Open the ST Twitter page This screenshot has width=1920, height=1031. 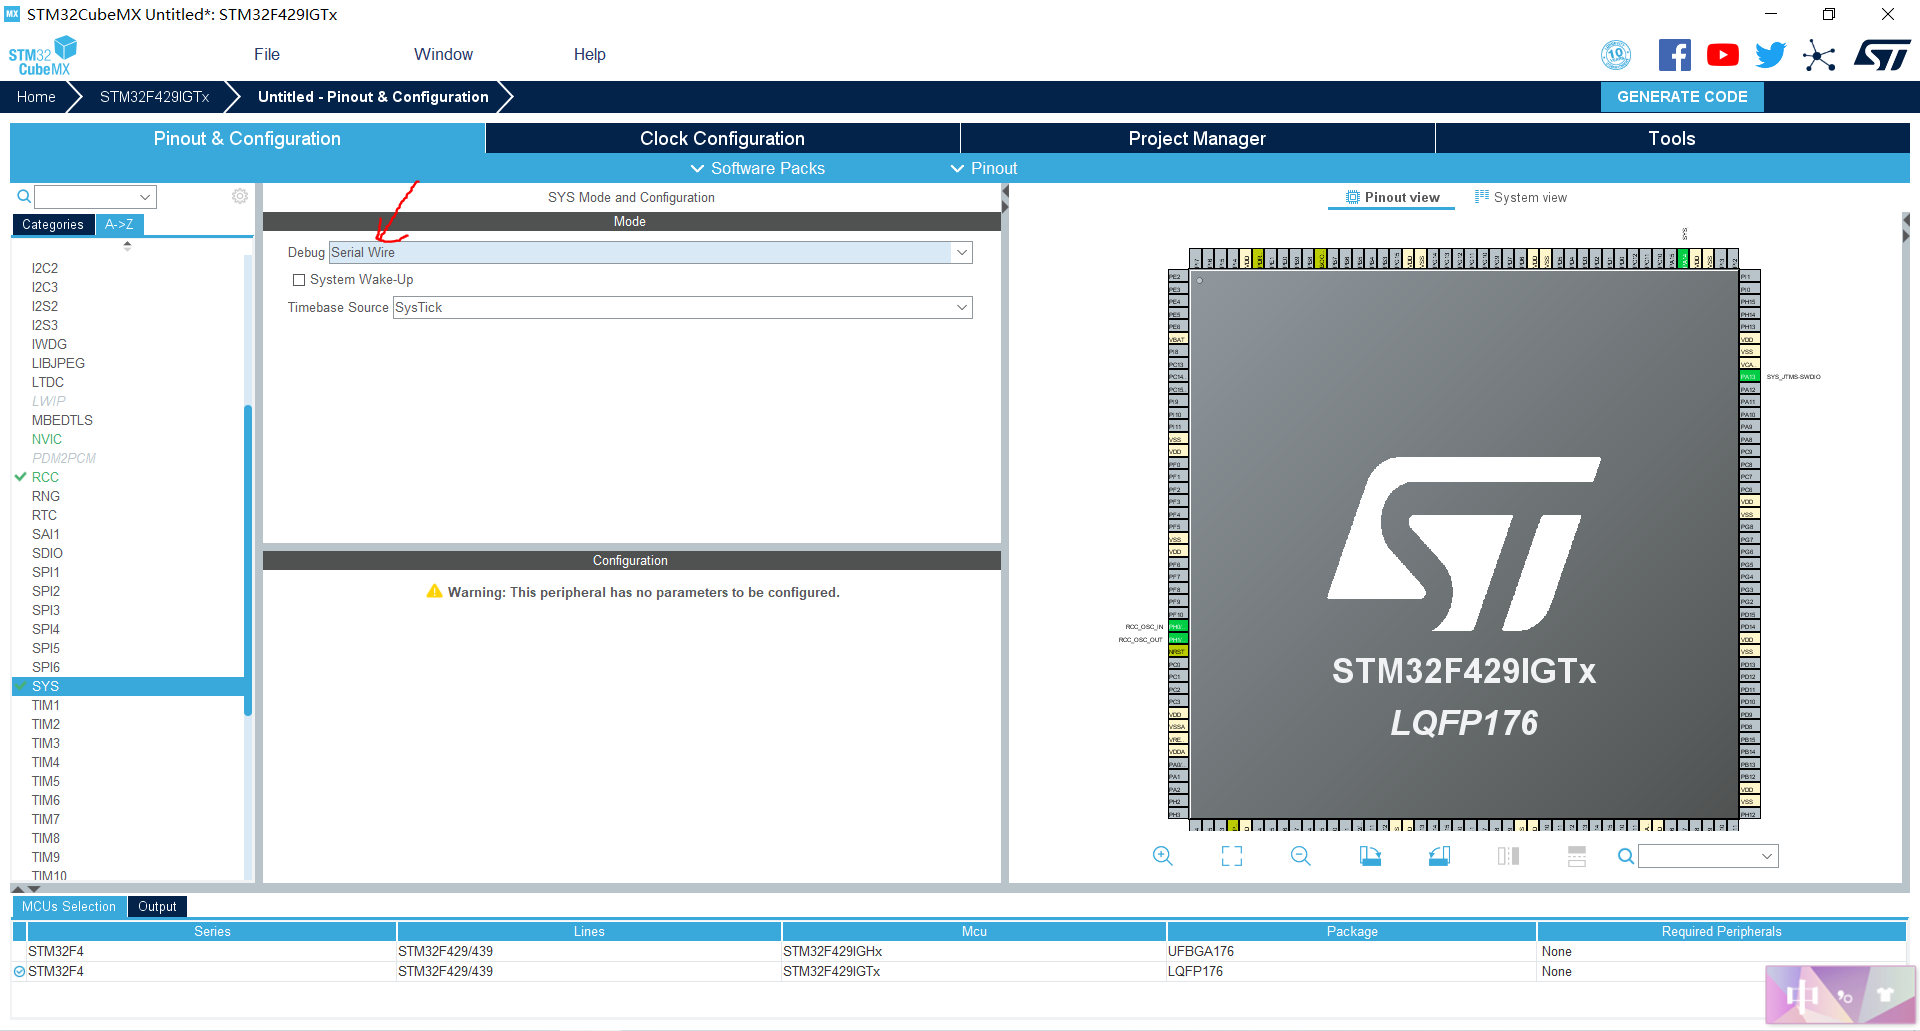[x=1770, y=55]
